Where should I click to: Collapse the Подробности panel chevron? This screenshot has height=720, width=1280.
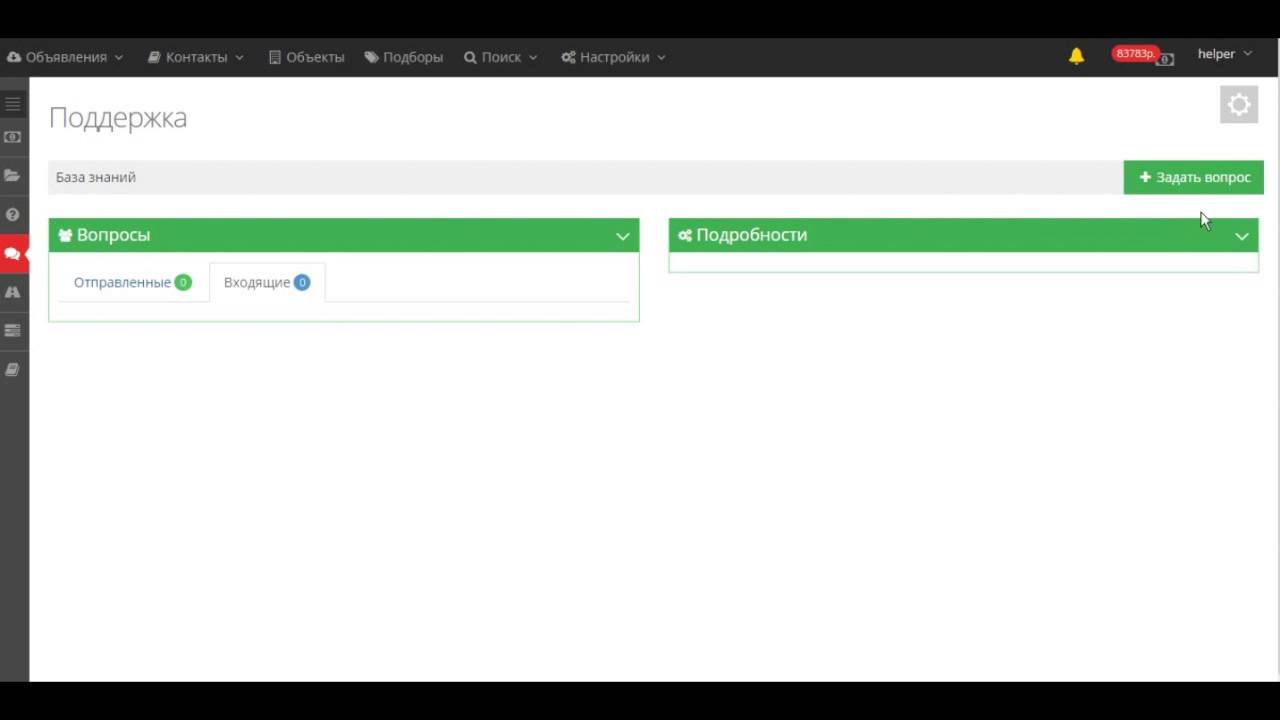1241,236
